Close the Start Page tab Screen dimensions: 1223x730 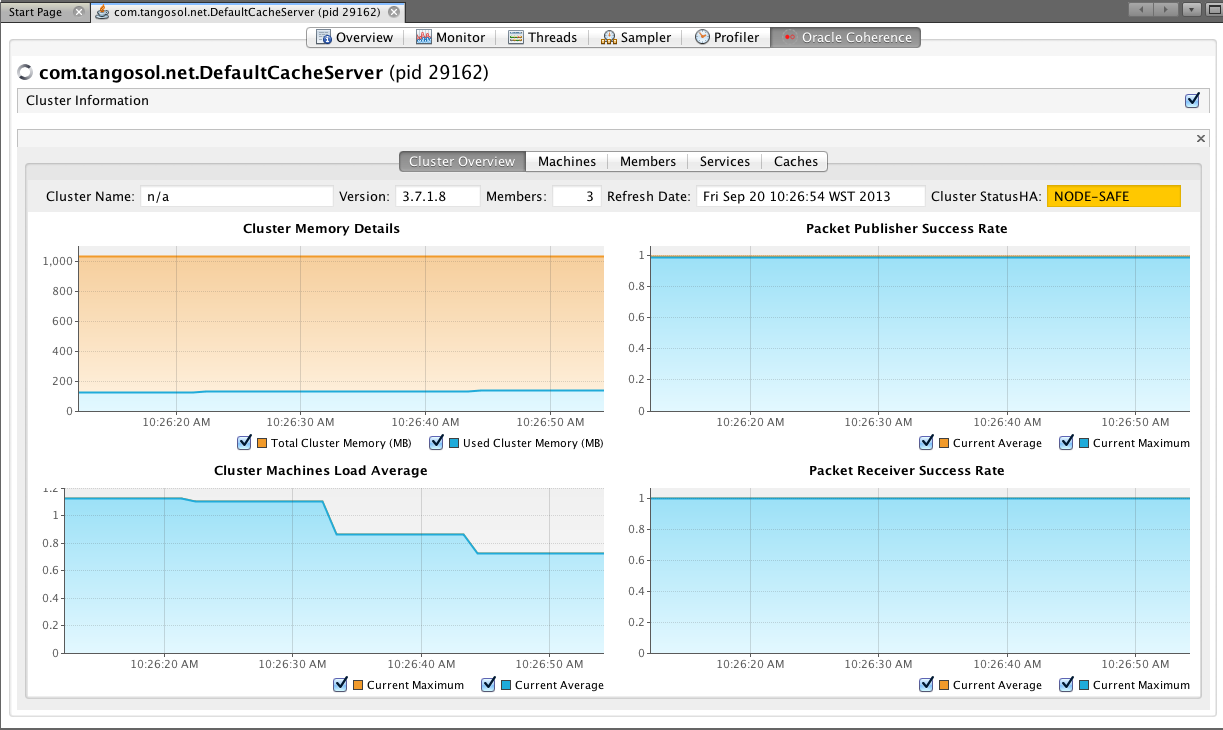79,12
